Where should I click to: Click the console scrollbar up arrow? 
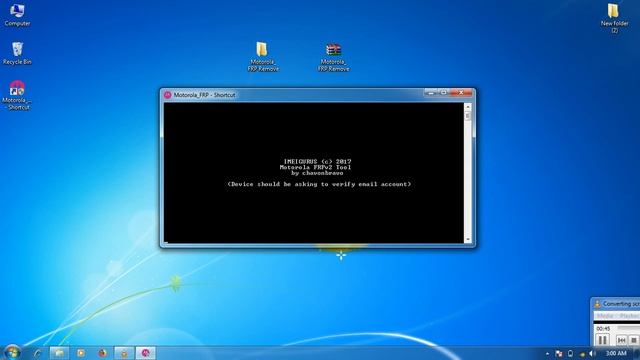(x=468, y=107)
